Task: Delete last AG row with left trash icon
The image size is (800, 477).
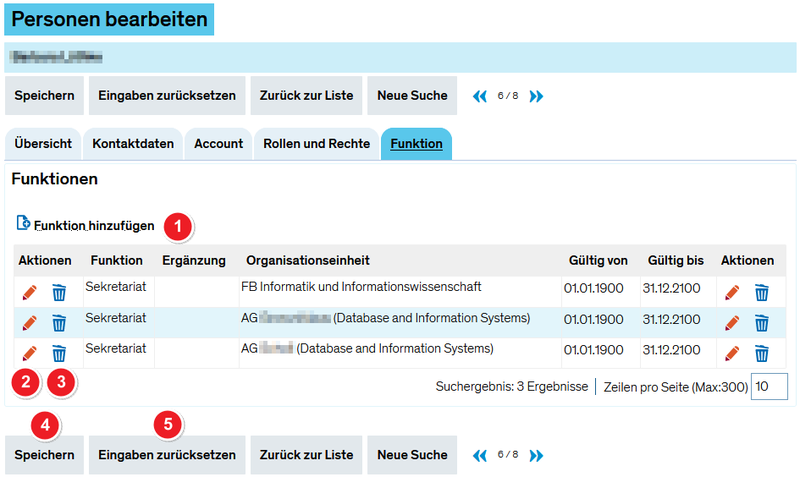Action: (x=59, y=354)
